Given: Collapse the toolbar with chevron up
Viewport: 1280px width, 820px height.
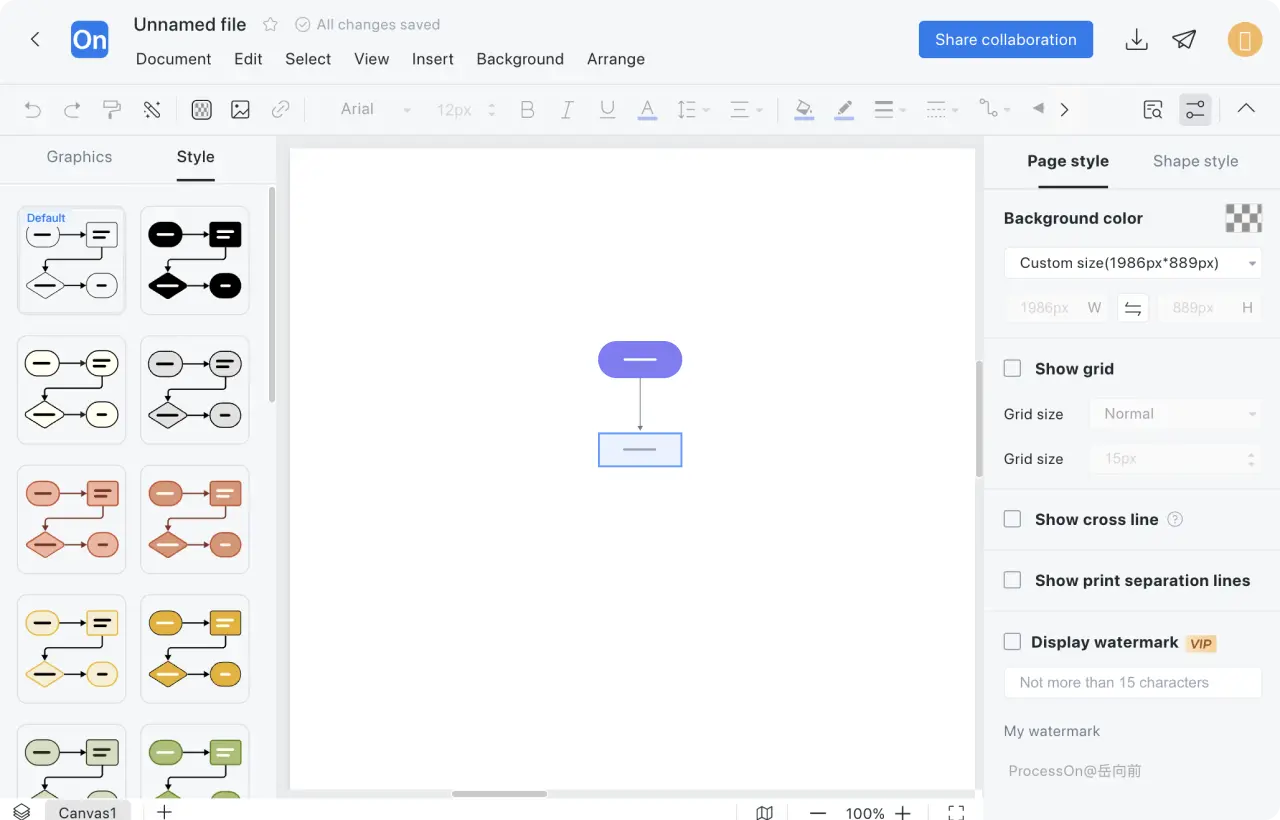Looking at the screenshot, I should click(x=1246, y=109).
